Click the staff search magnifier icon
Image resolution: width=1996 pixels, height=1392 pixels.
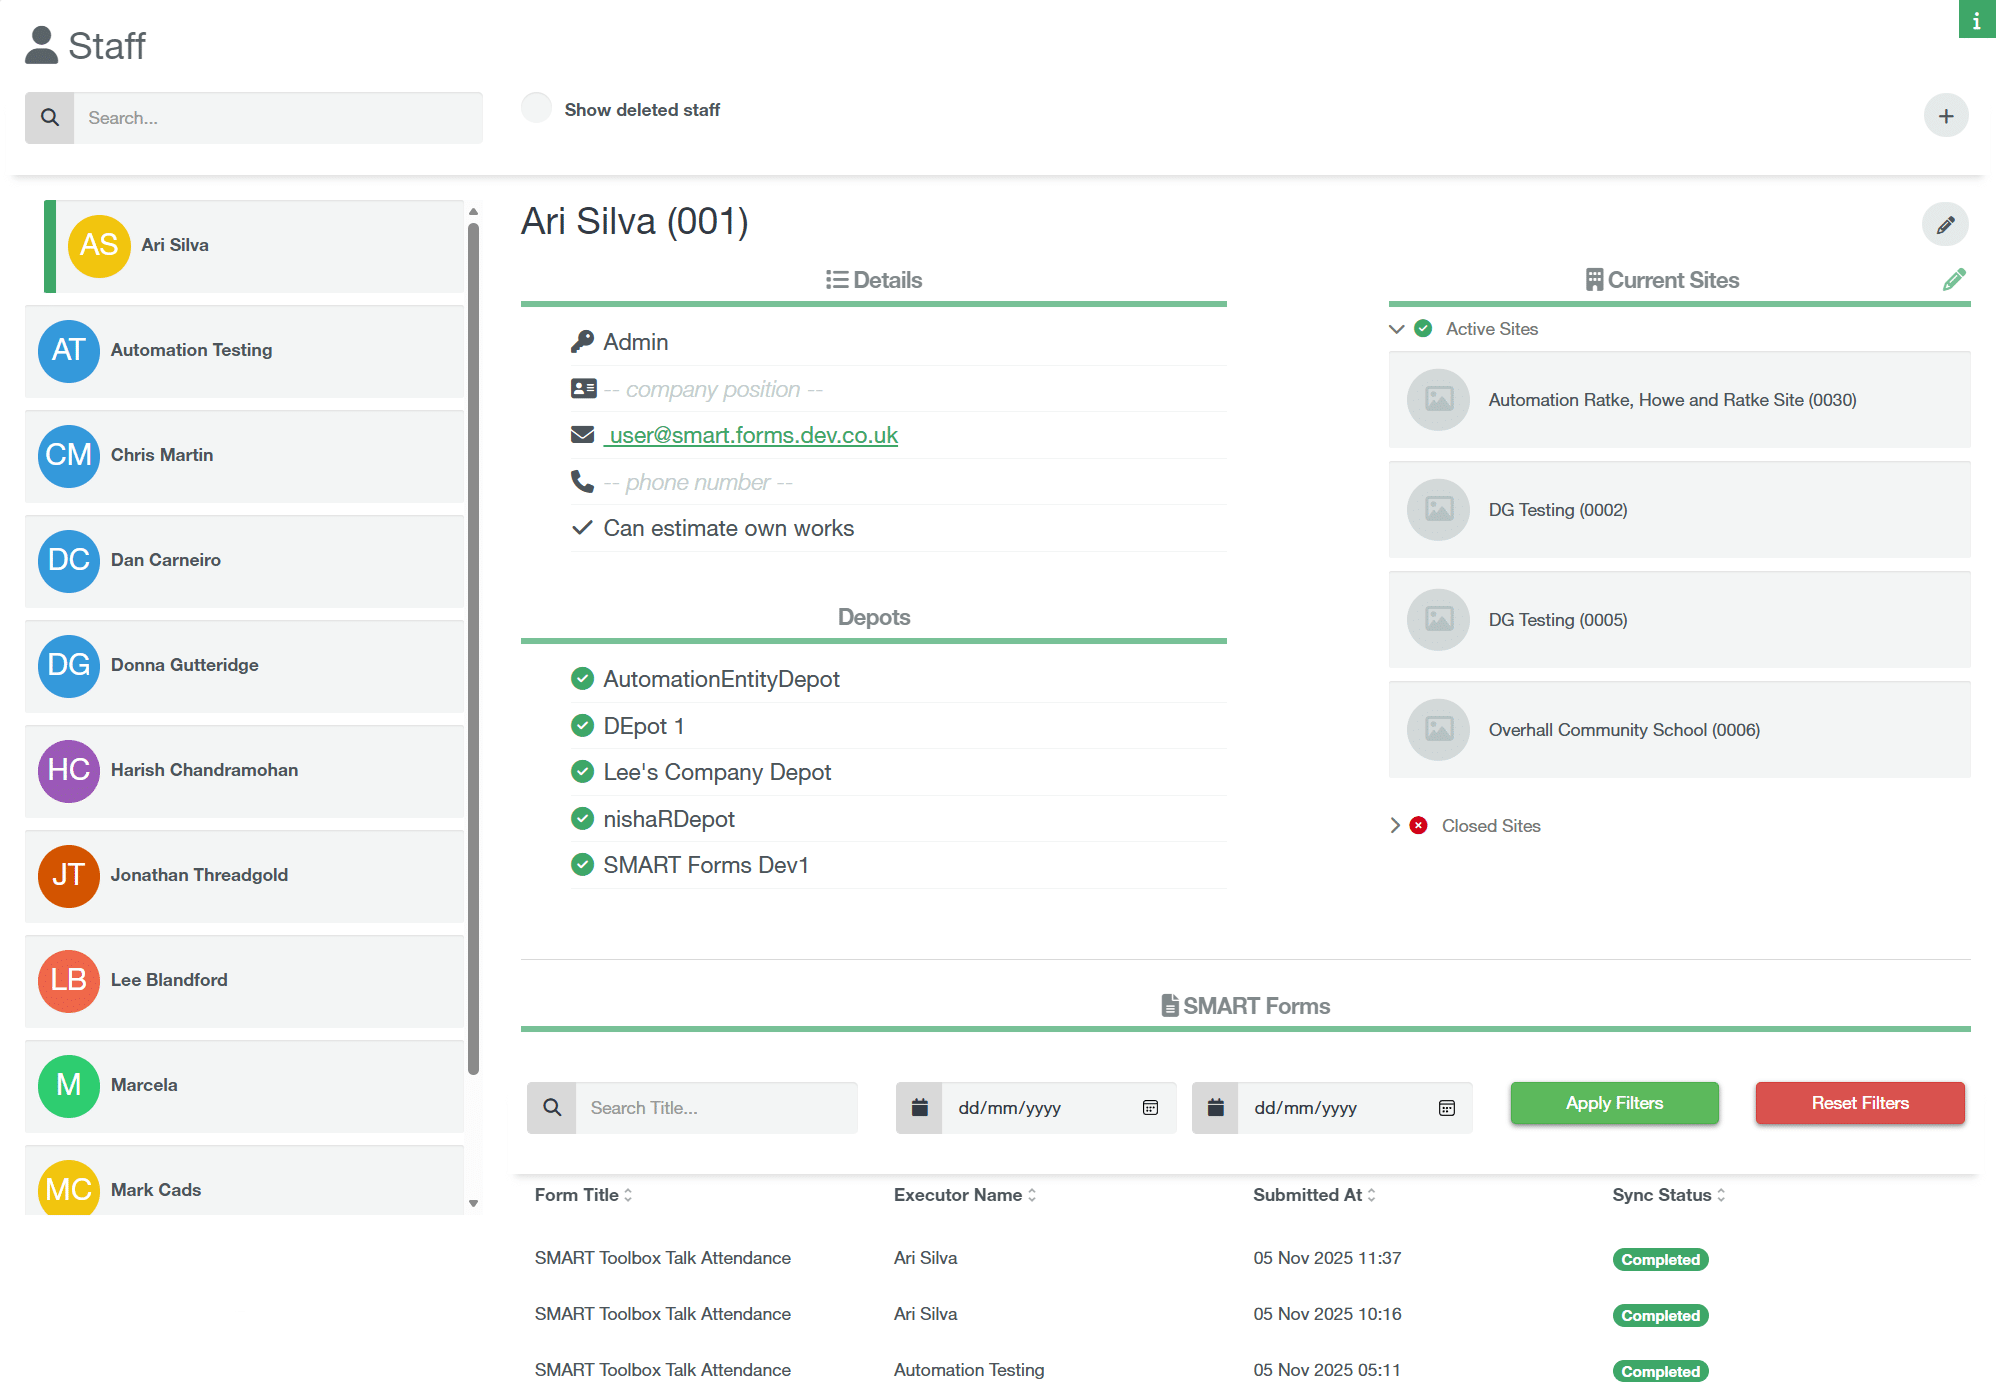pos(50,118)
